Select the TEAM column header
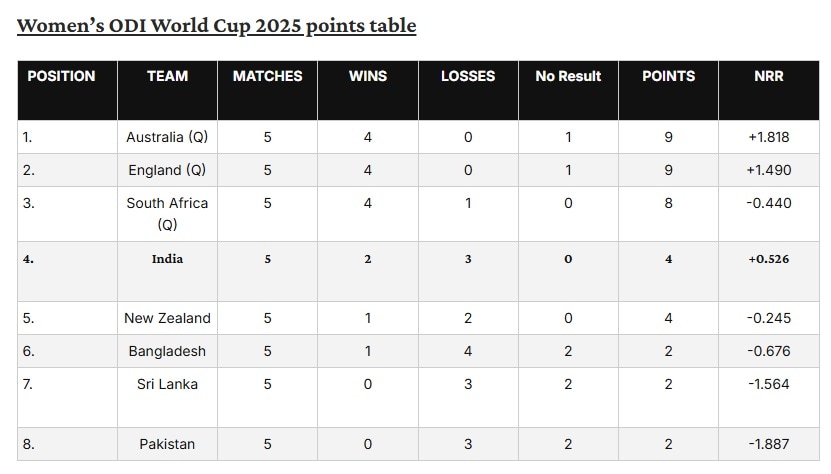 coord(167,76)
